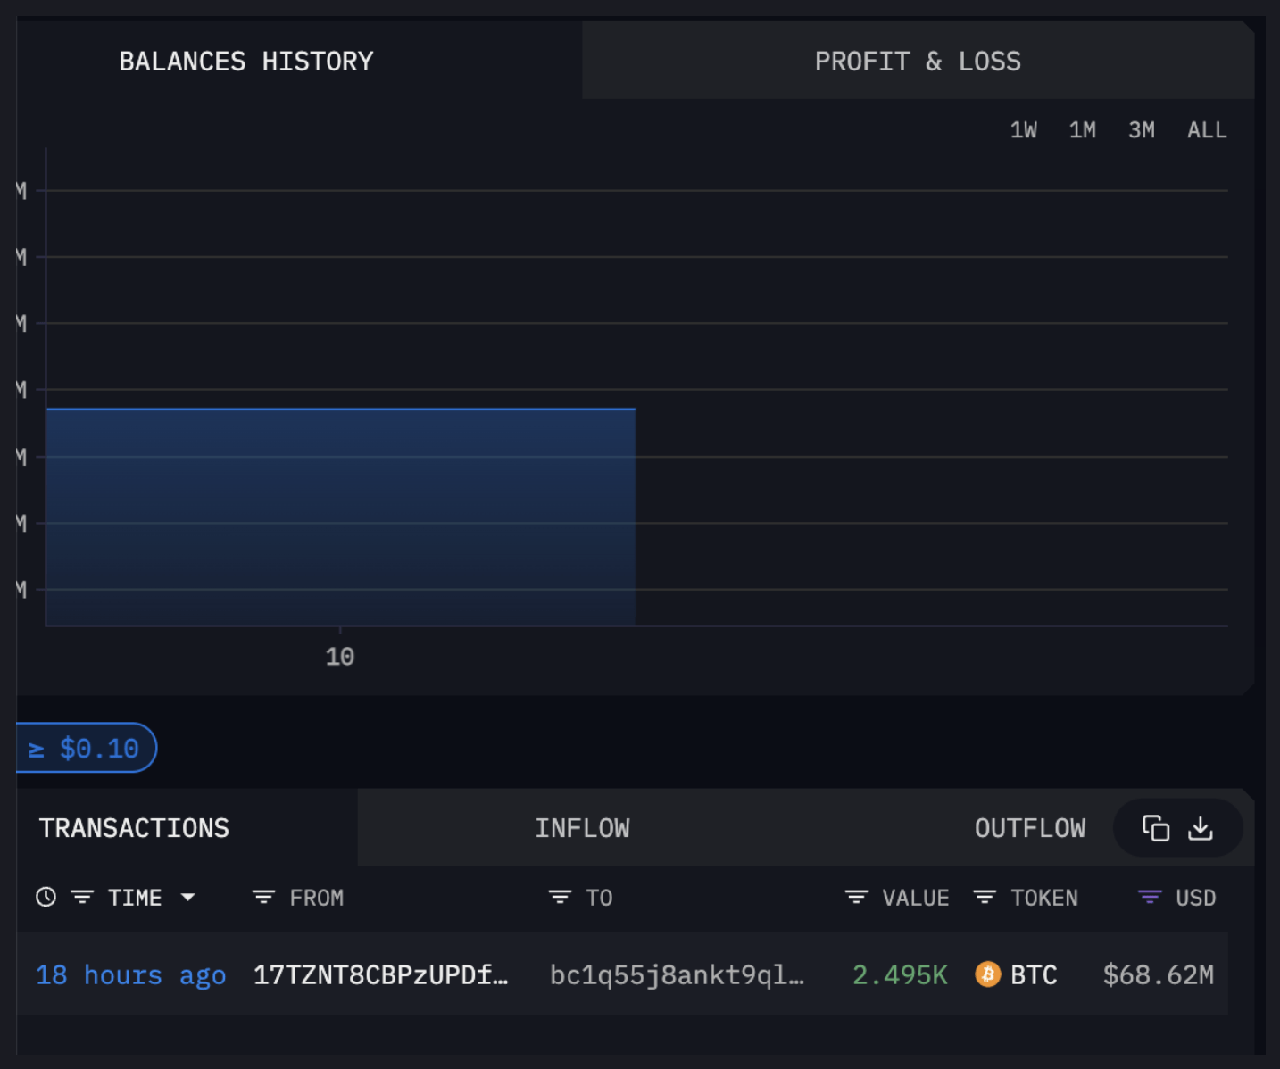Click the FROM column header label
Screen dimensions: 1280x1069
(x=317, y=898)
